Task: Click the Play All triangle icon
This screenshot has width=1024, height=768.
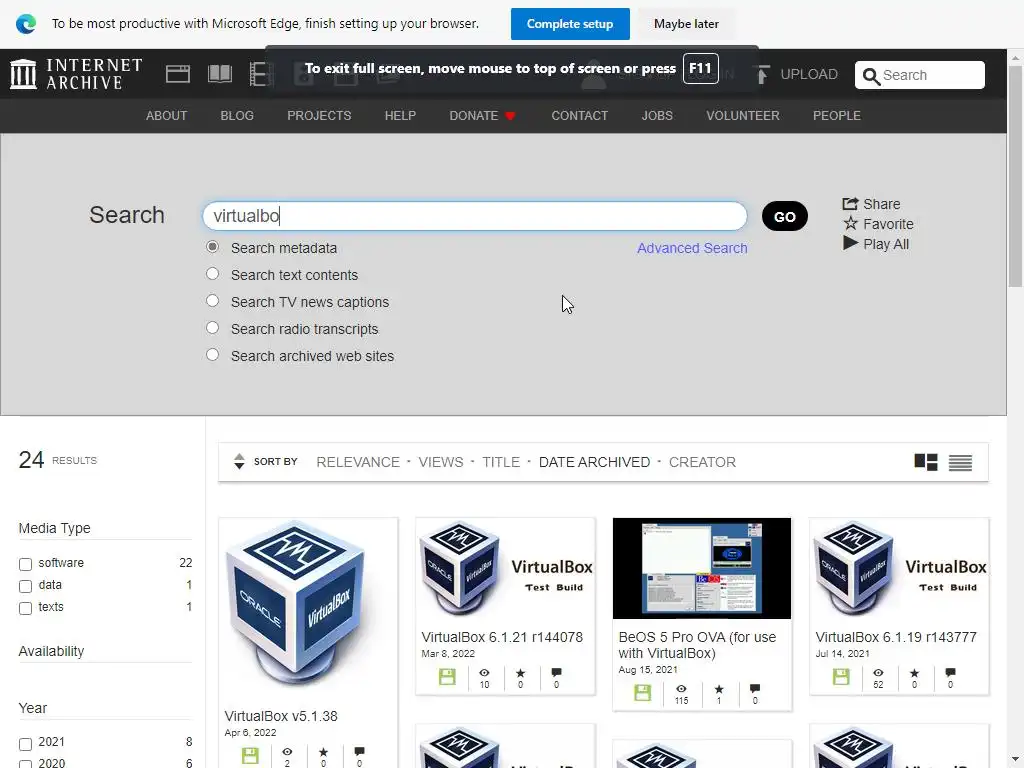Action: coord(850,244)
